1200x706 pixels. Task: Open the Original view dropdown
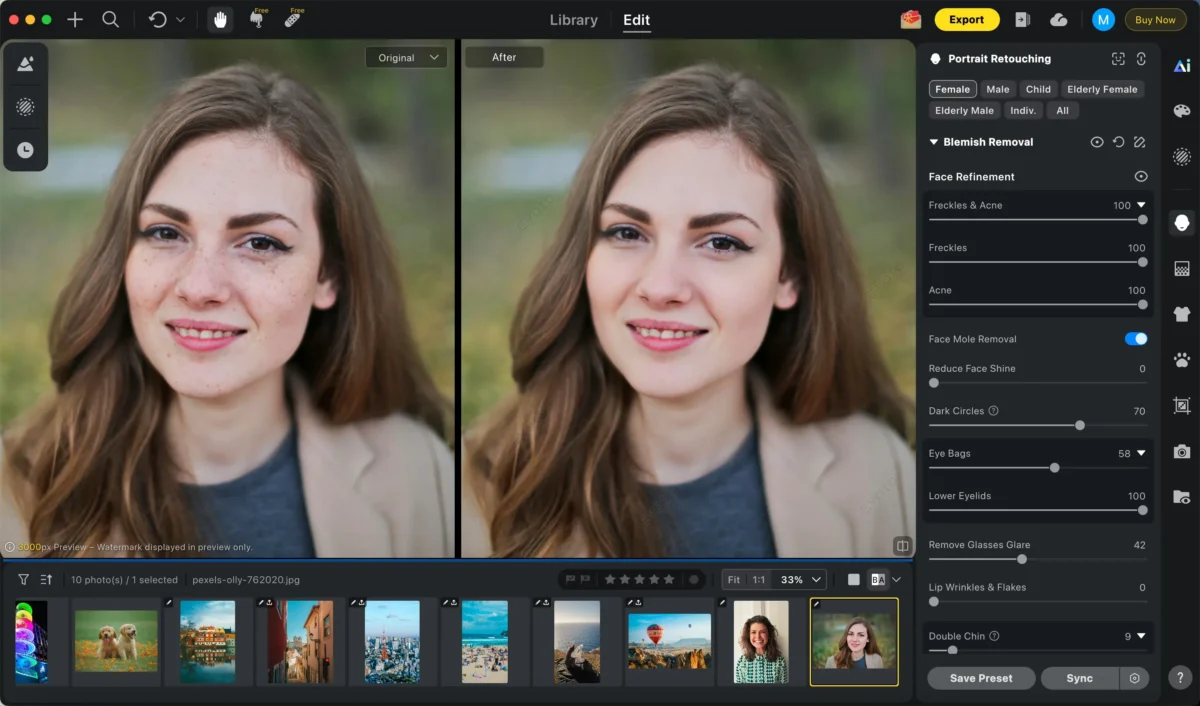coord(407,58)
